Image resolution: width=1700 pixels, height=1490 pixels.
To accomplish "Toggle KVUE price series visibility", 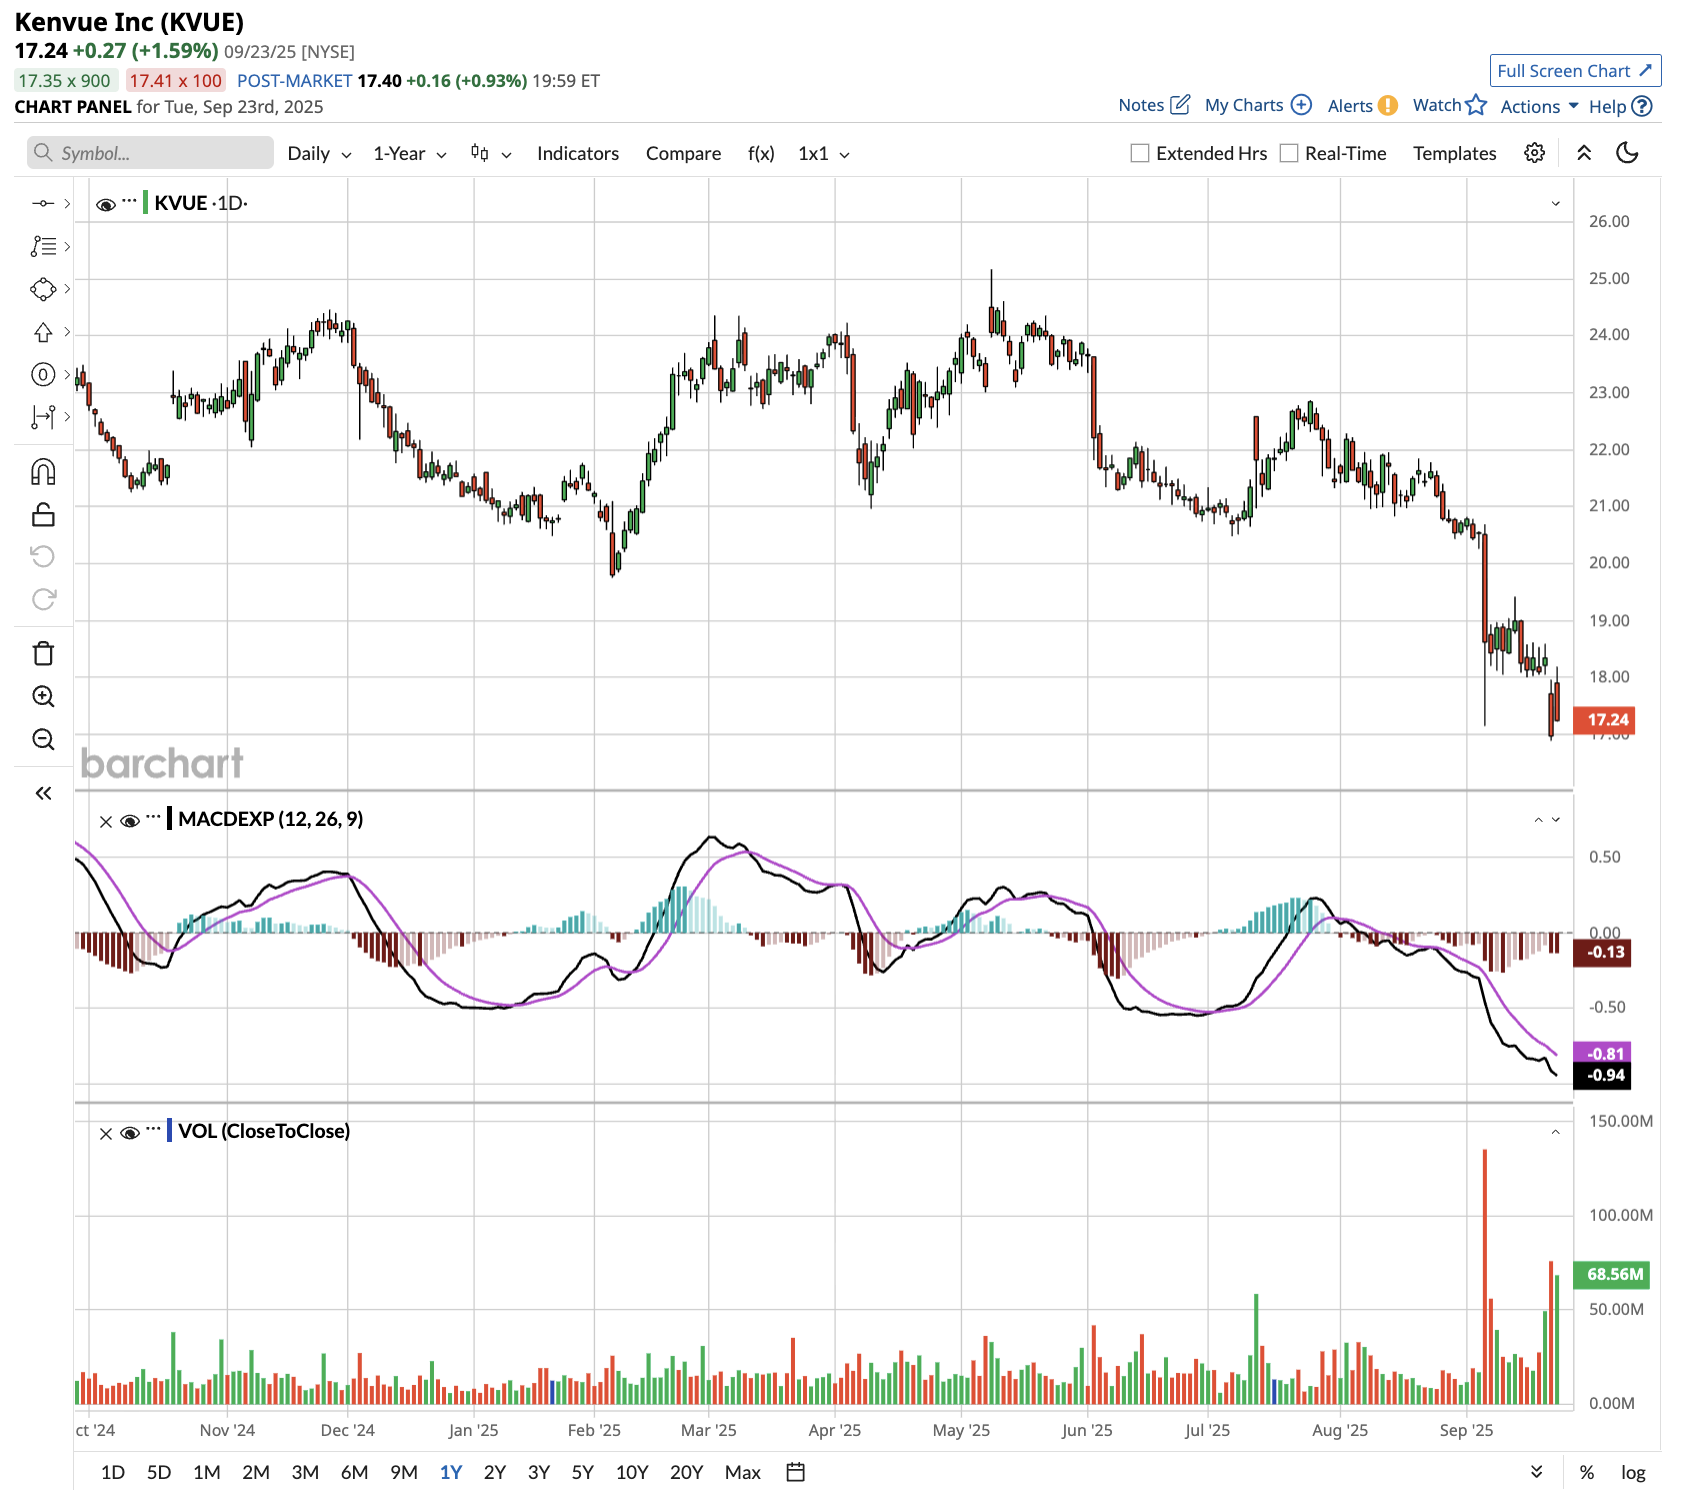I will click(x=106, y=204).
